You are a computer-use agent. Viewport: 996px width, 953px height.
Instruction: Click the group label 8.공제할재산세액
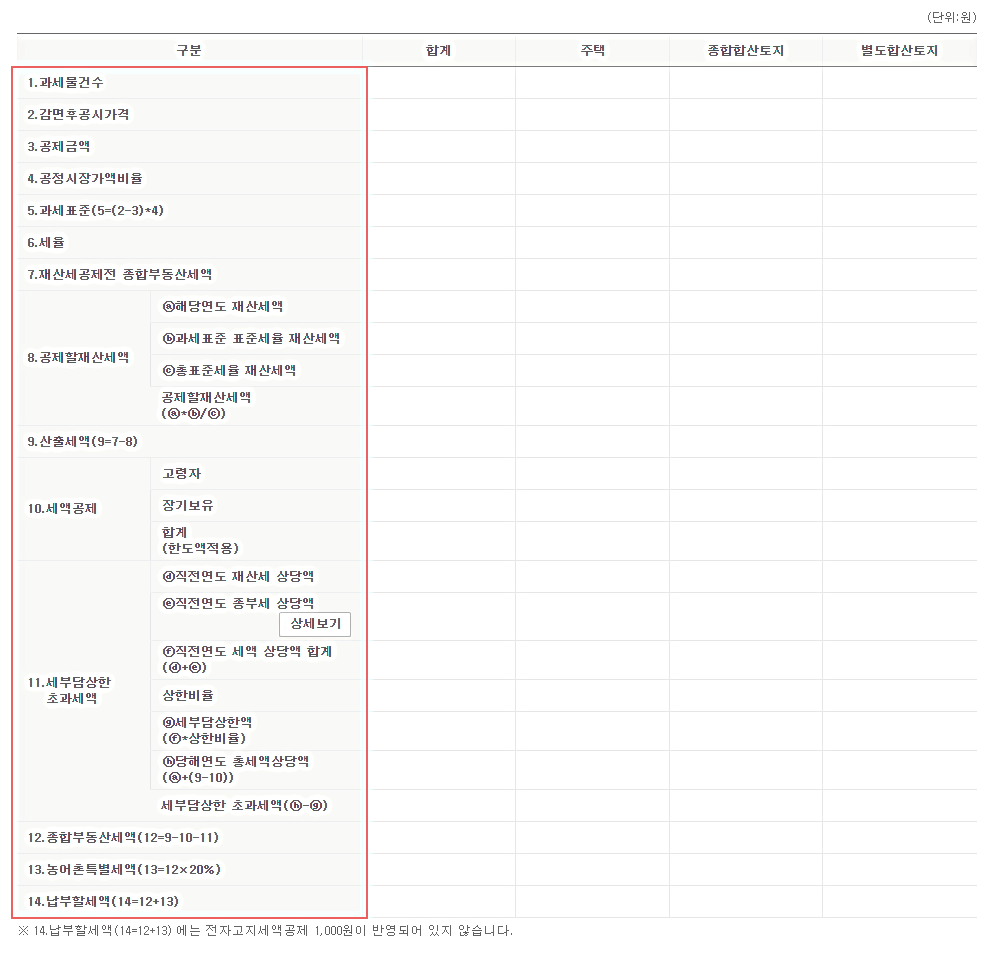click(78, 358)
